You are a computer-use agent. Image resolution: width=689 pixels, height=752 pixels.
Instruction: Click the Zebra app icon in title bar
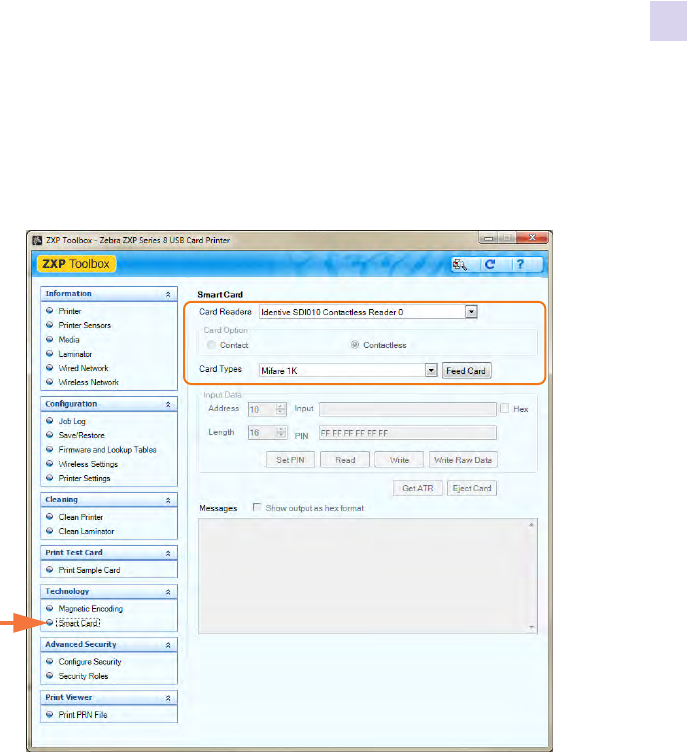tap(37, 240)
